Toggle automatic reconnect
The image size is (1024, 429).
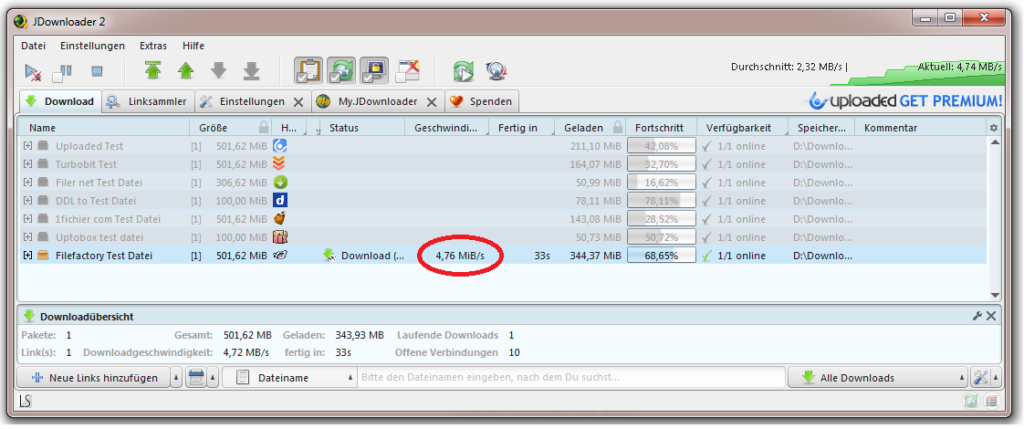point(341,71)
